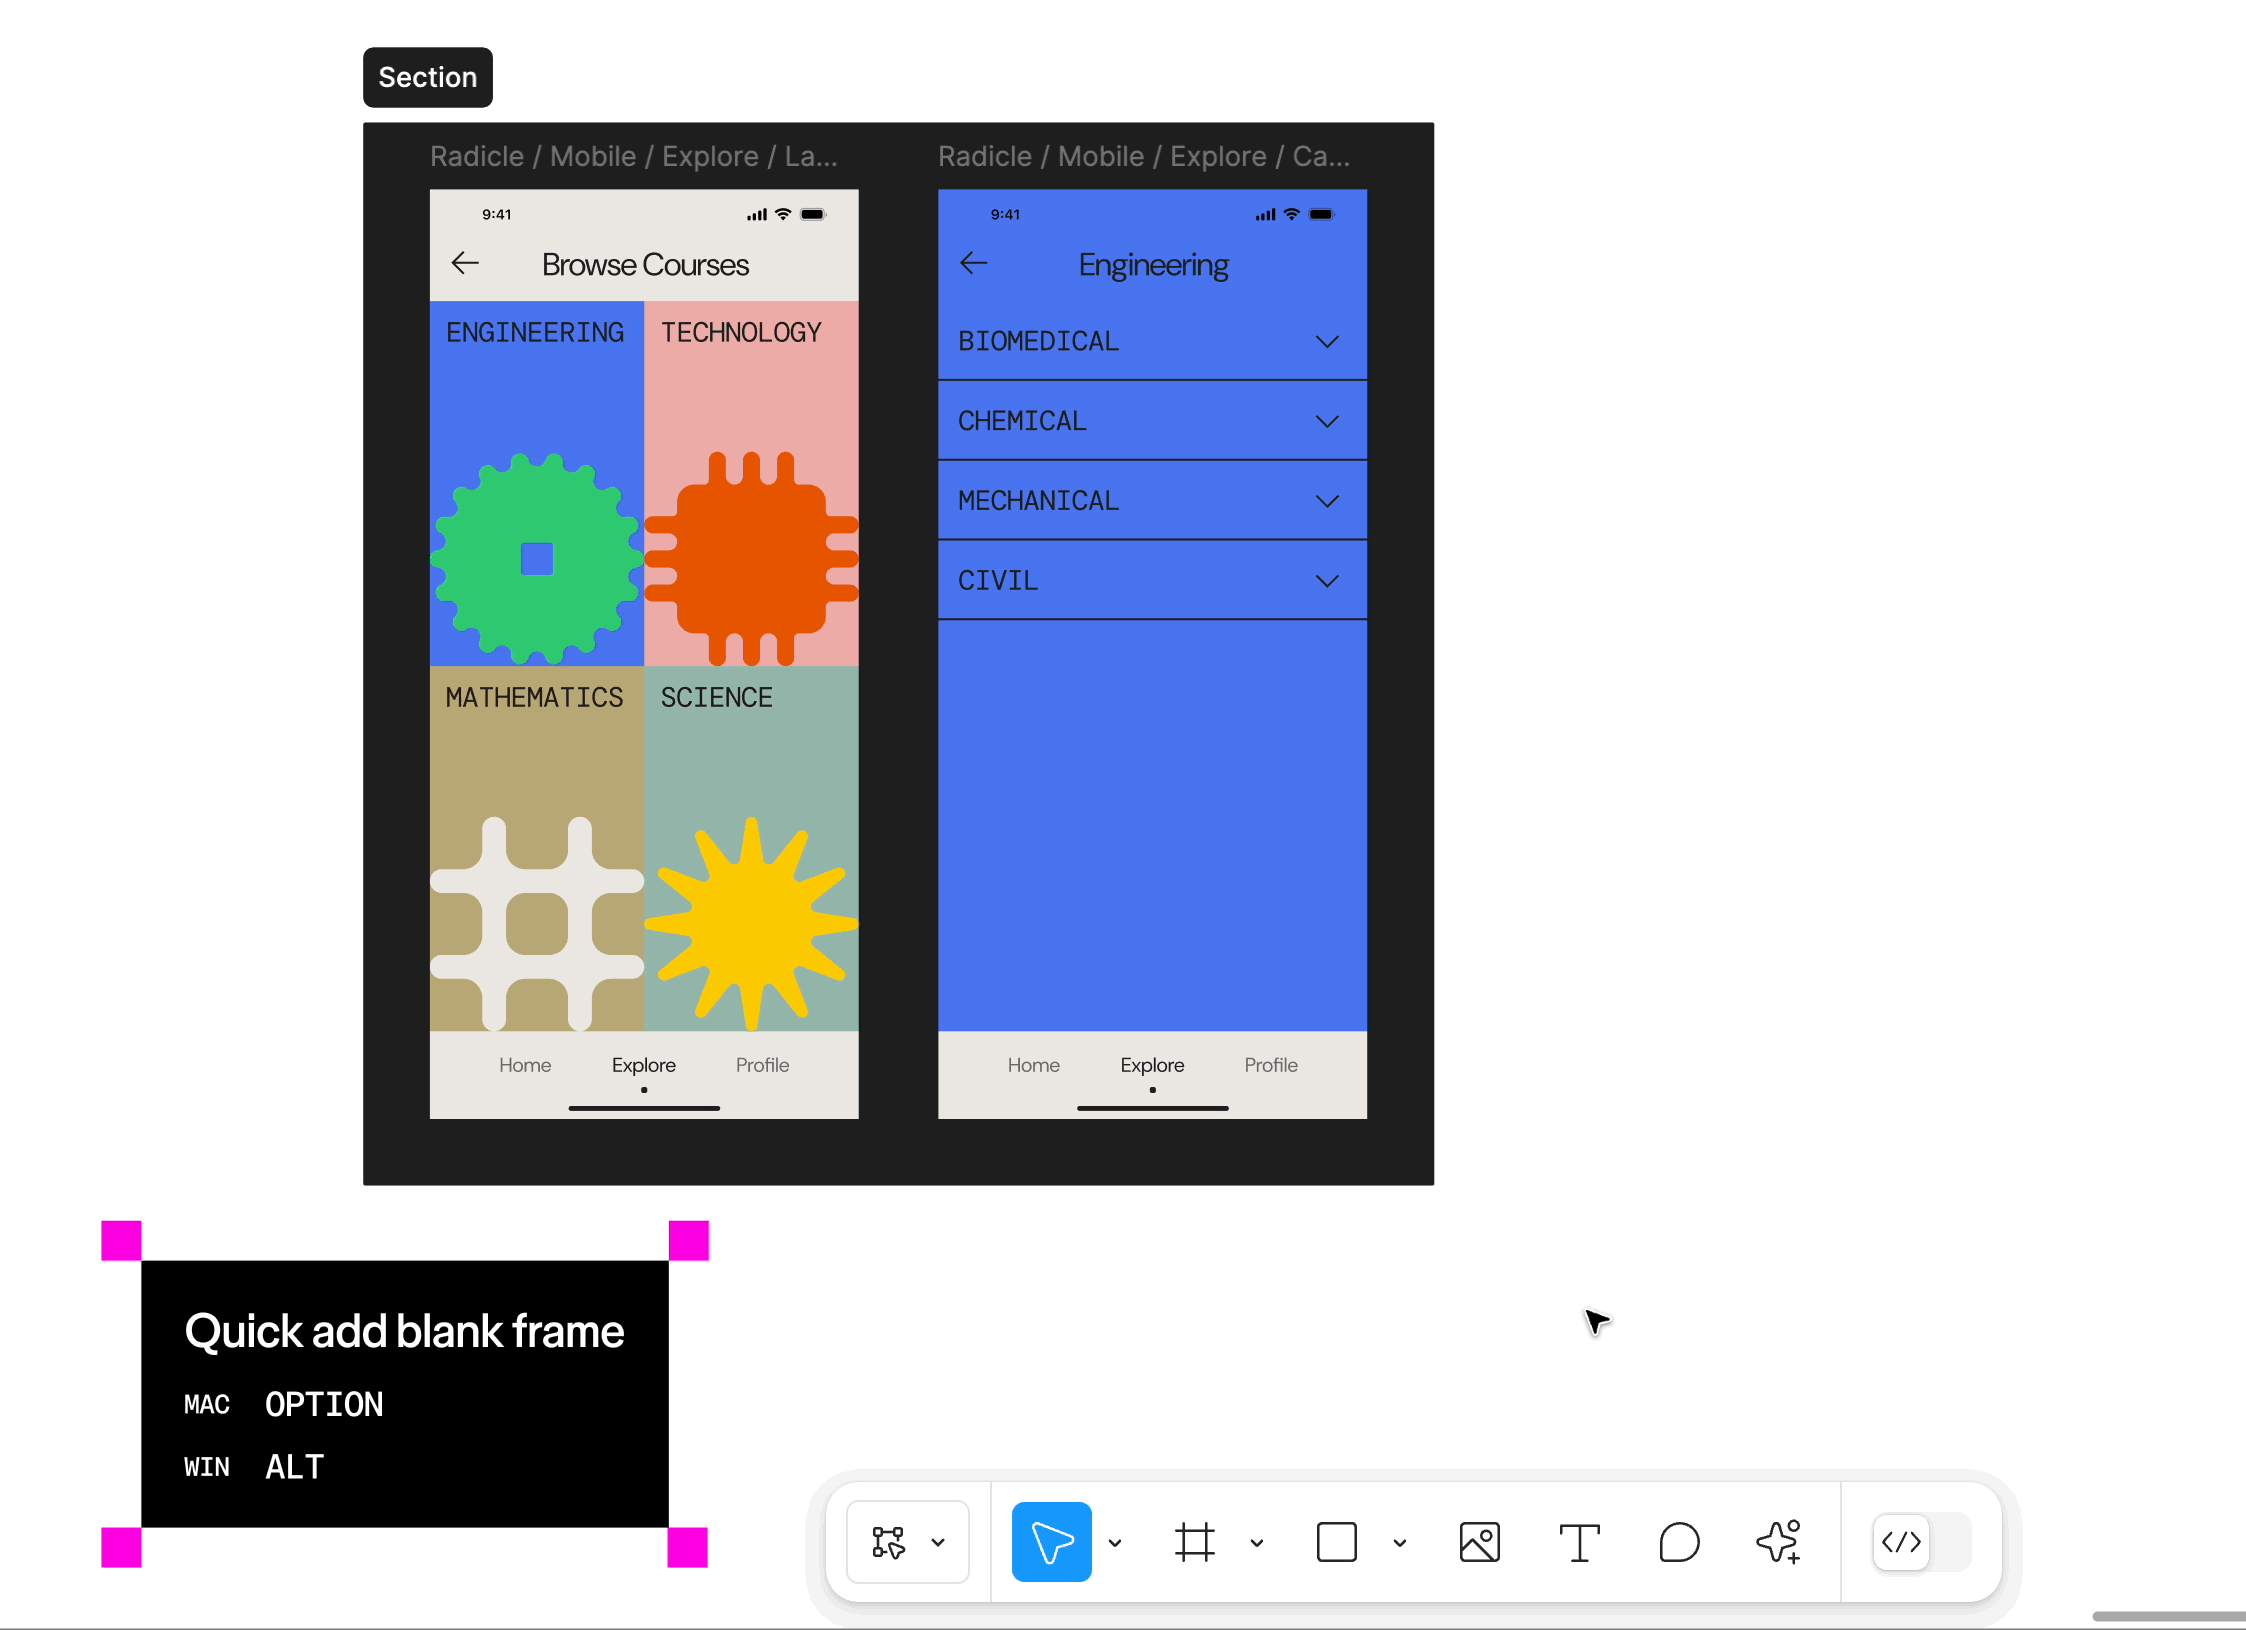Toggle the Move tool dropdown arrow
Viewport: 2246px width, 1630px height.
tap(1116, 1541)
